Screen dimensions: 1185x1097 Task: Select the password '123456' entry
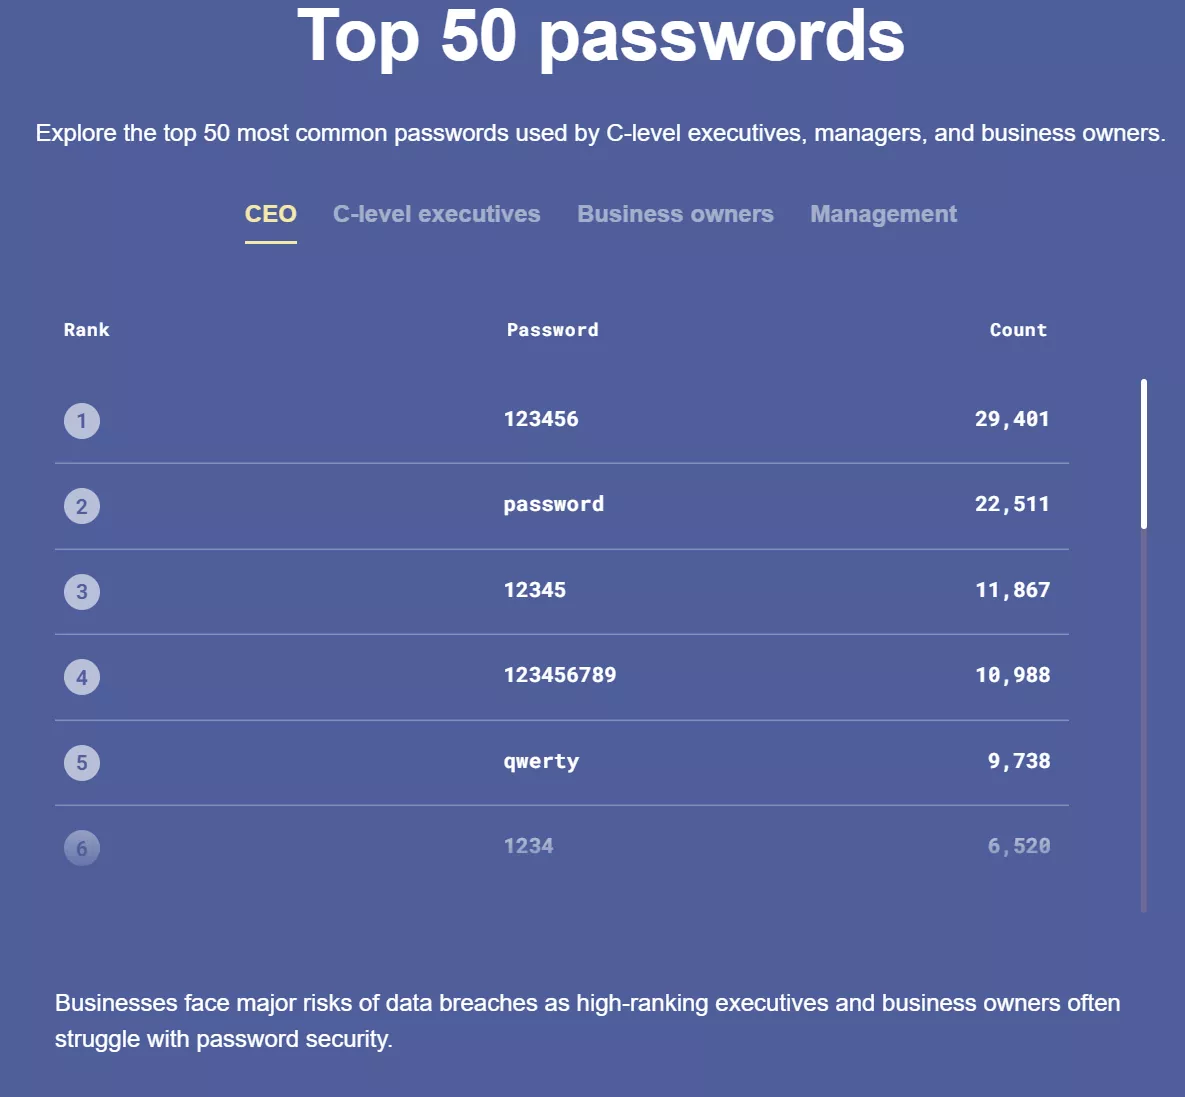click(x=541, y=419)
